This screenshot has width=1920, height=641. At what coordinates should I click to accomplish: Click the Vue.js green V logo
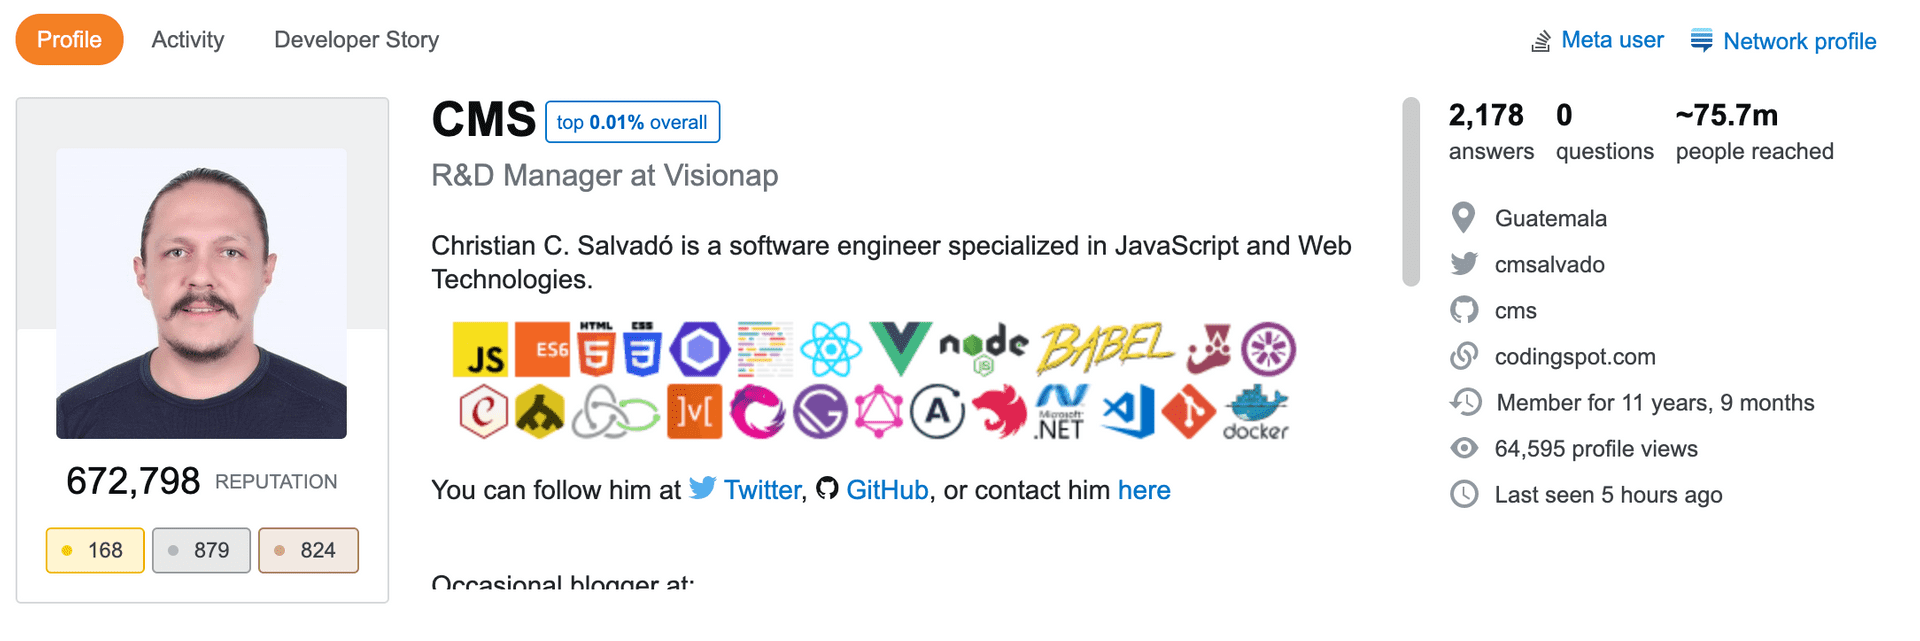click(x=900, y=348)
